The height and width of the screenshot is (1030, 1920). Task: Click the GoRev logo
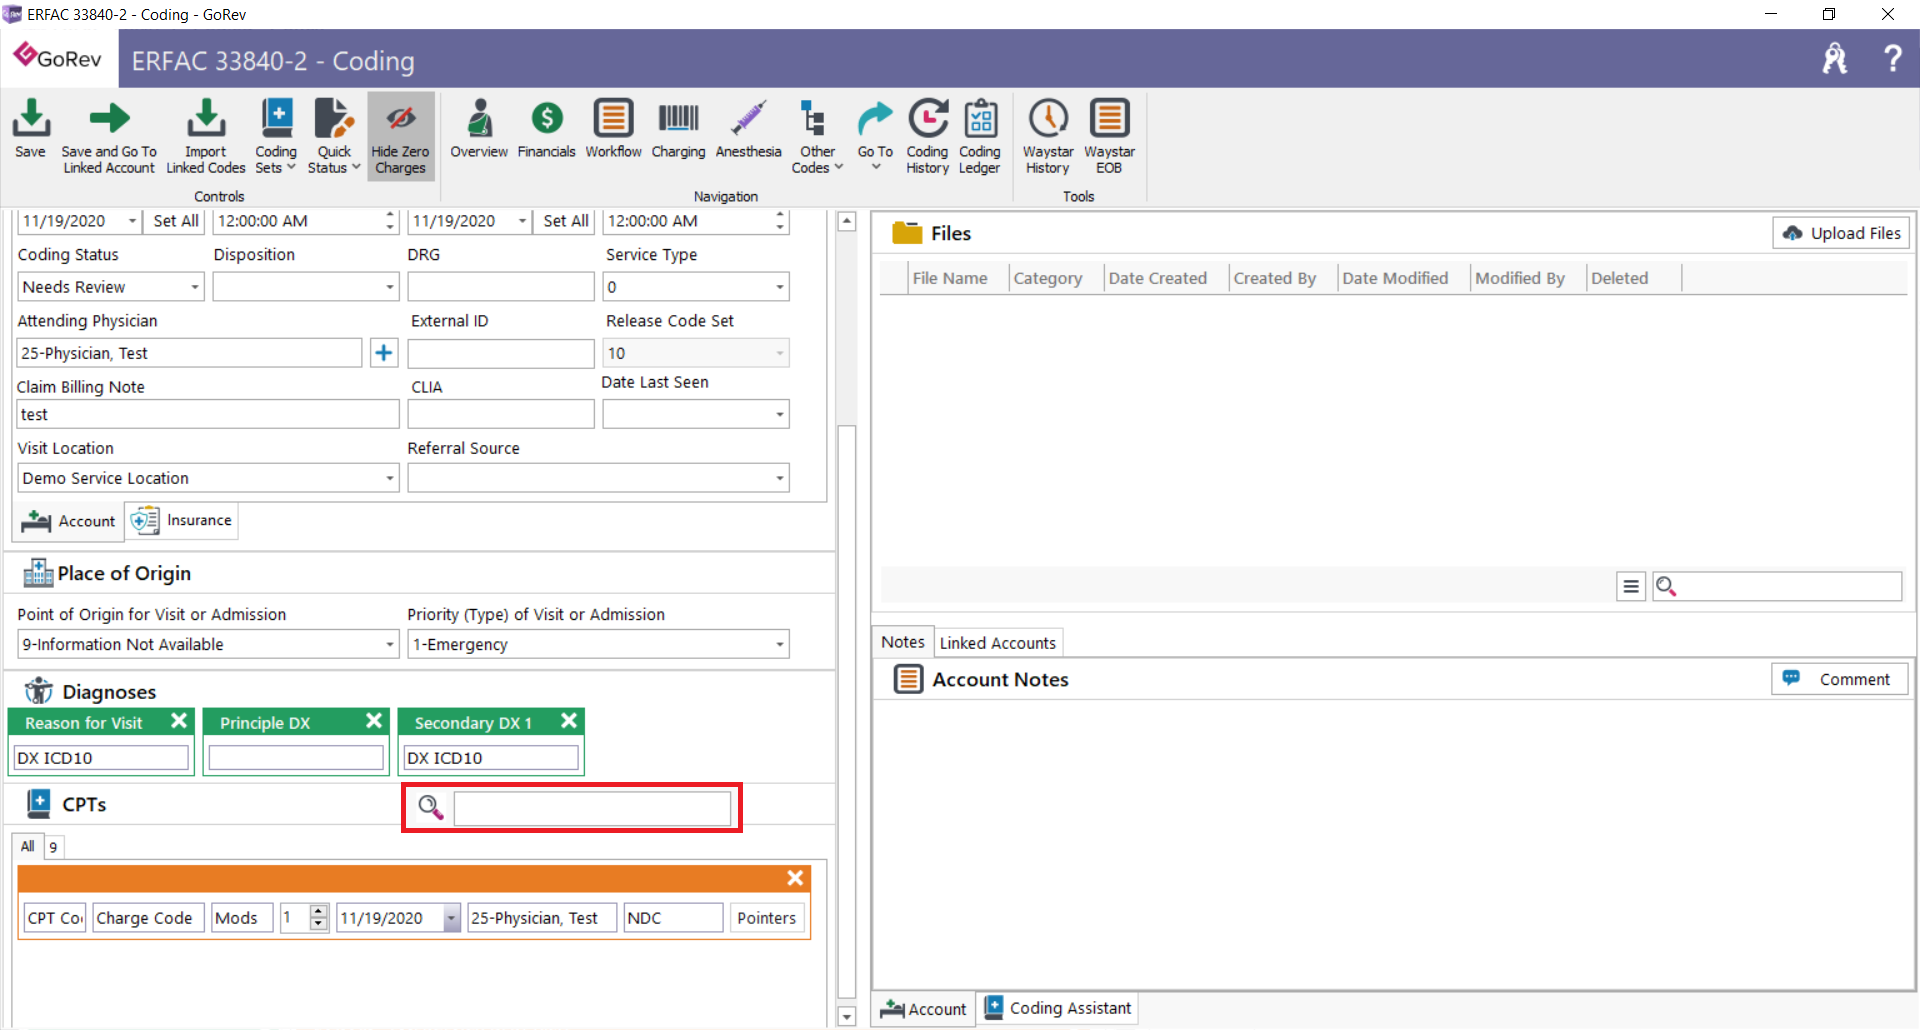59,58
